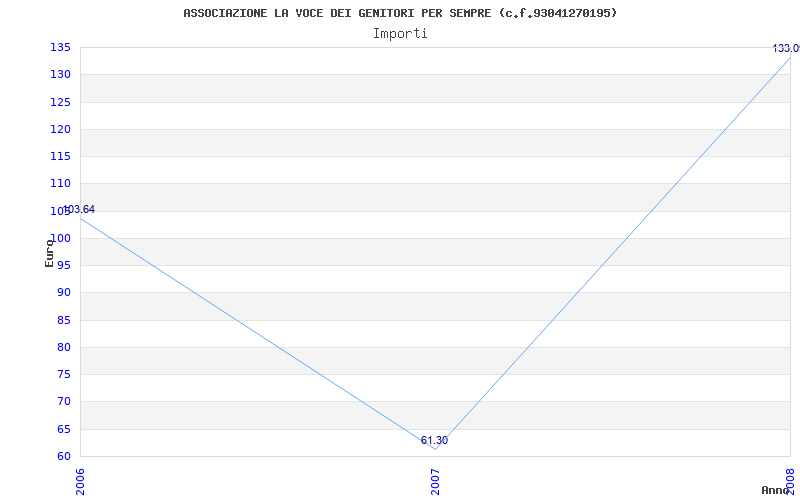The height and width of the screenshot is (500, 800).
Task: Click the 70 y-axis tick label
Action: pos(63,402)
